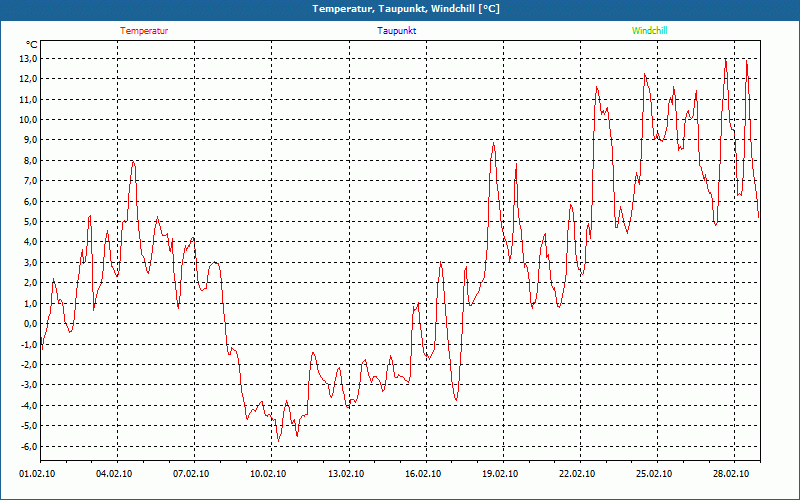Viewport: 800px width, 500px height.
Task: Click the 16.02.10 date label
Action: coord(423,474)
